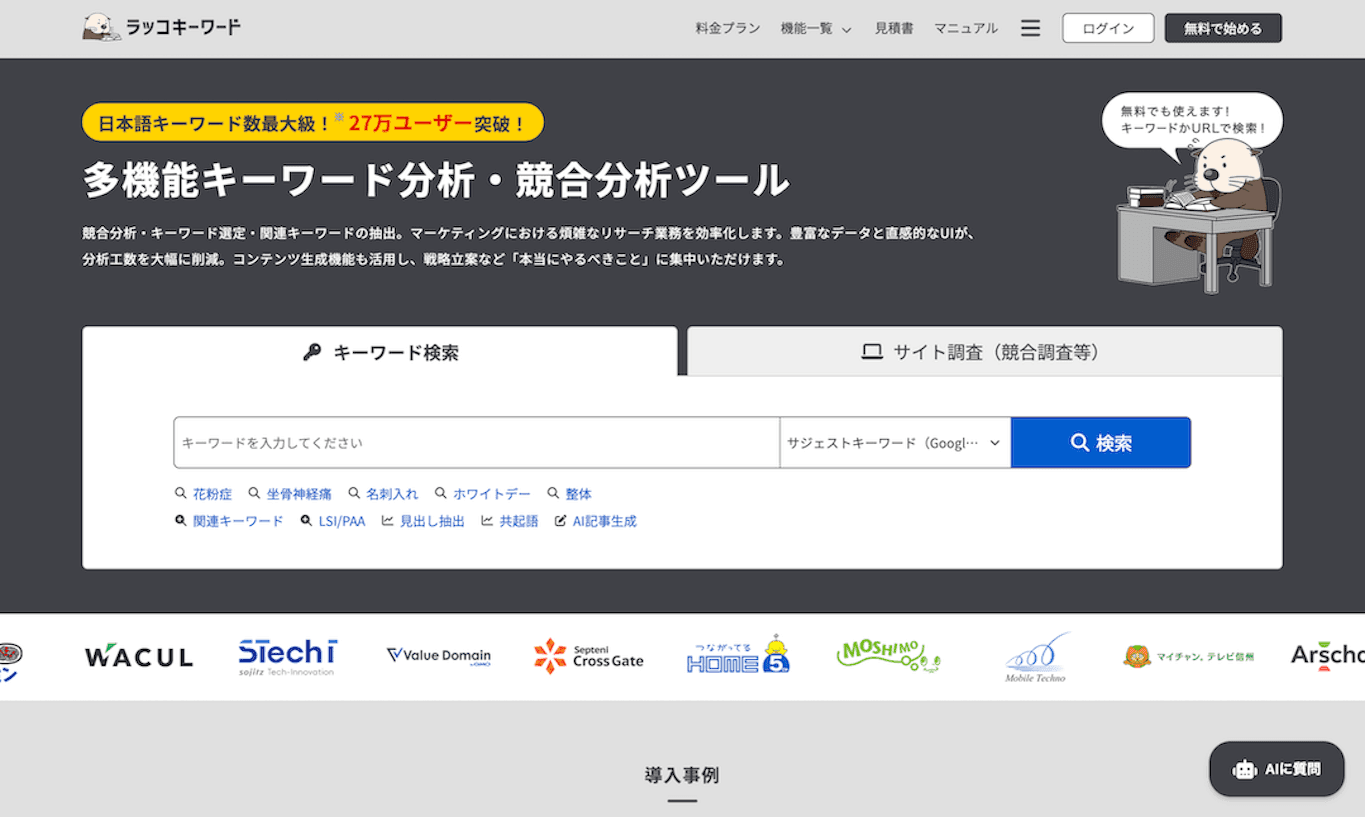Click the edit icon next to AI記事生成
1365x817 pixels.
(x=561, y=520)
